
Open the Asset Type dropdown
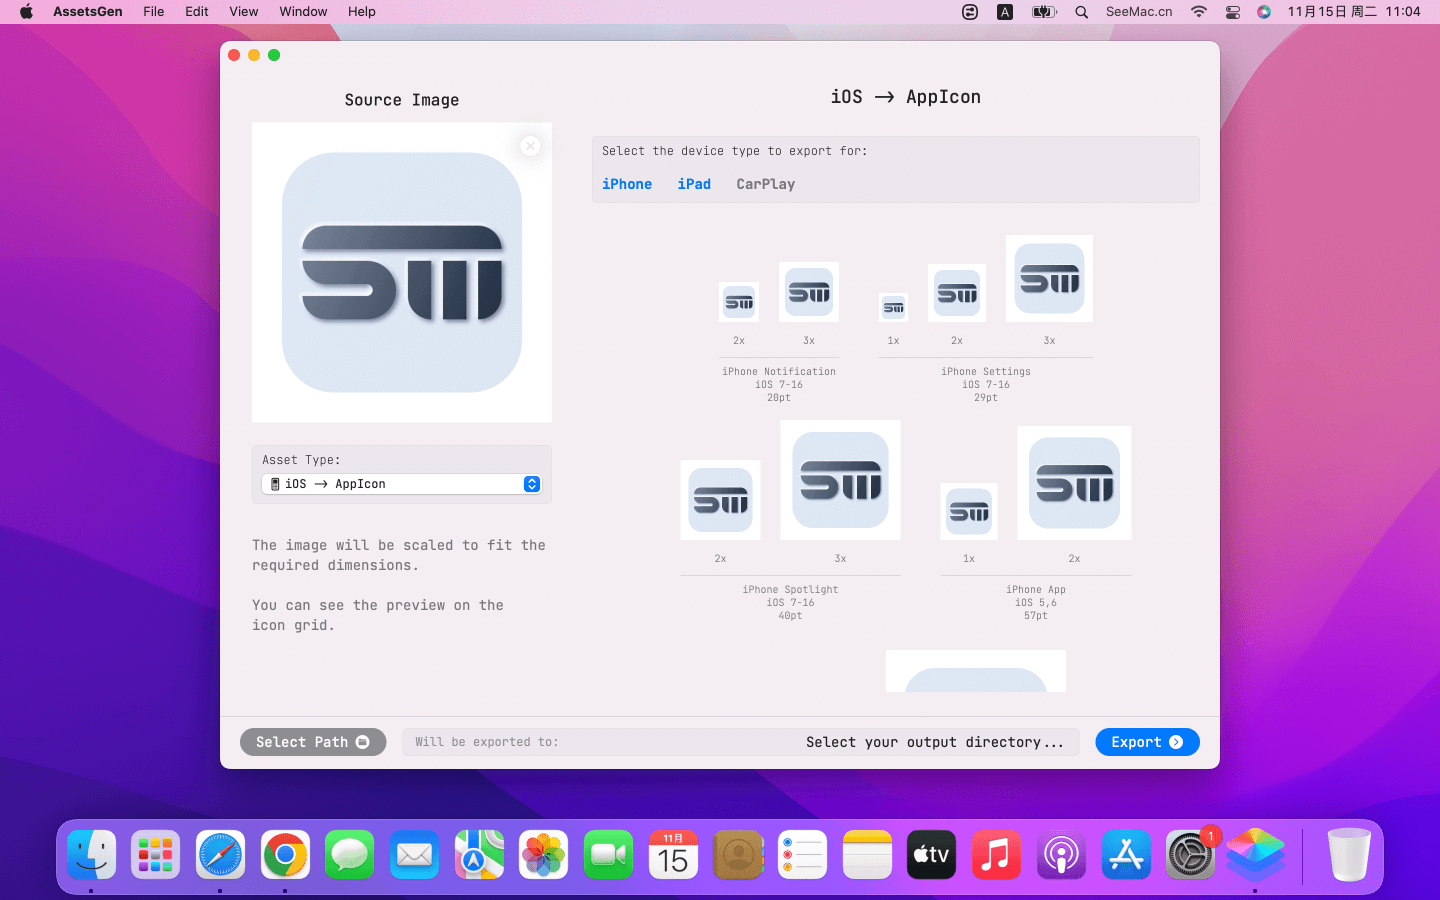click(401, 484)
